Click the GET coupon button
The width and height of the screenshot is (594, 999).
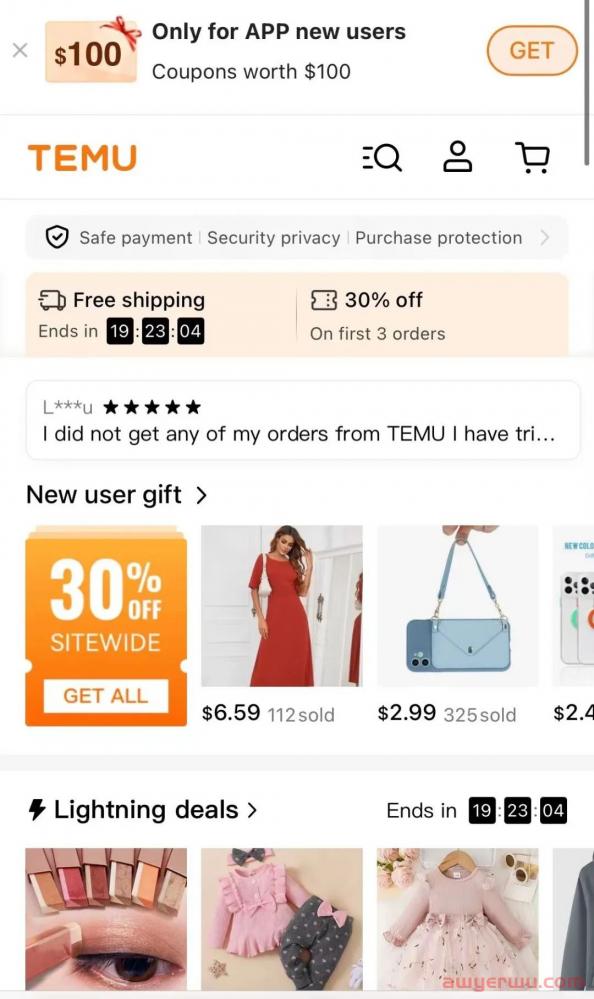pos(532,50)
